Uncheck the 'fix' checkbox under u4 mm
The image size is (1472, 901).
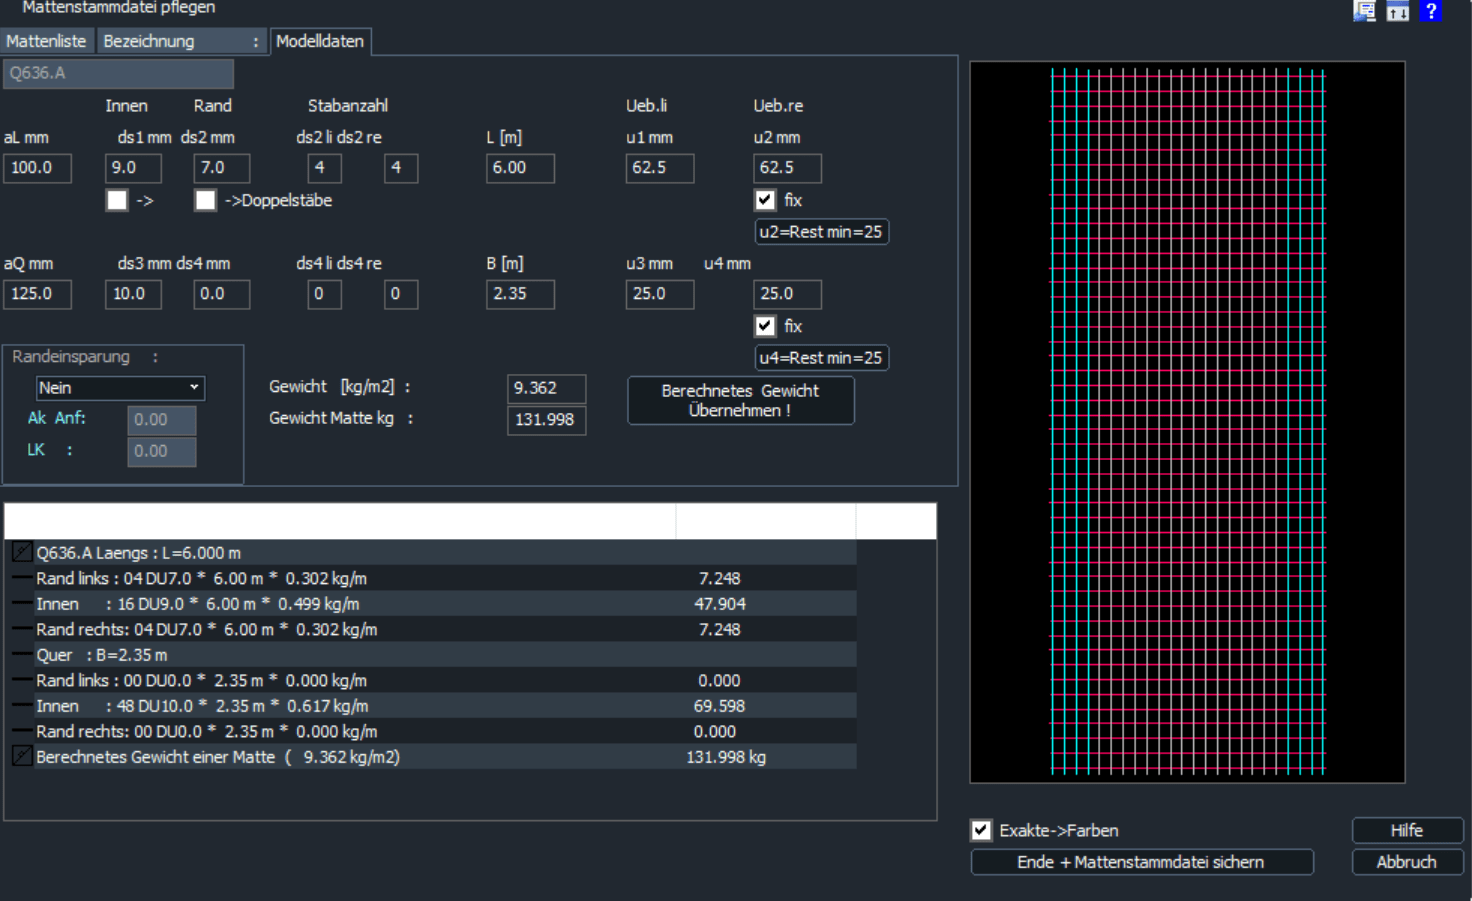(x=765, y=326)
